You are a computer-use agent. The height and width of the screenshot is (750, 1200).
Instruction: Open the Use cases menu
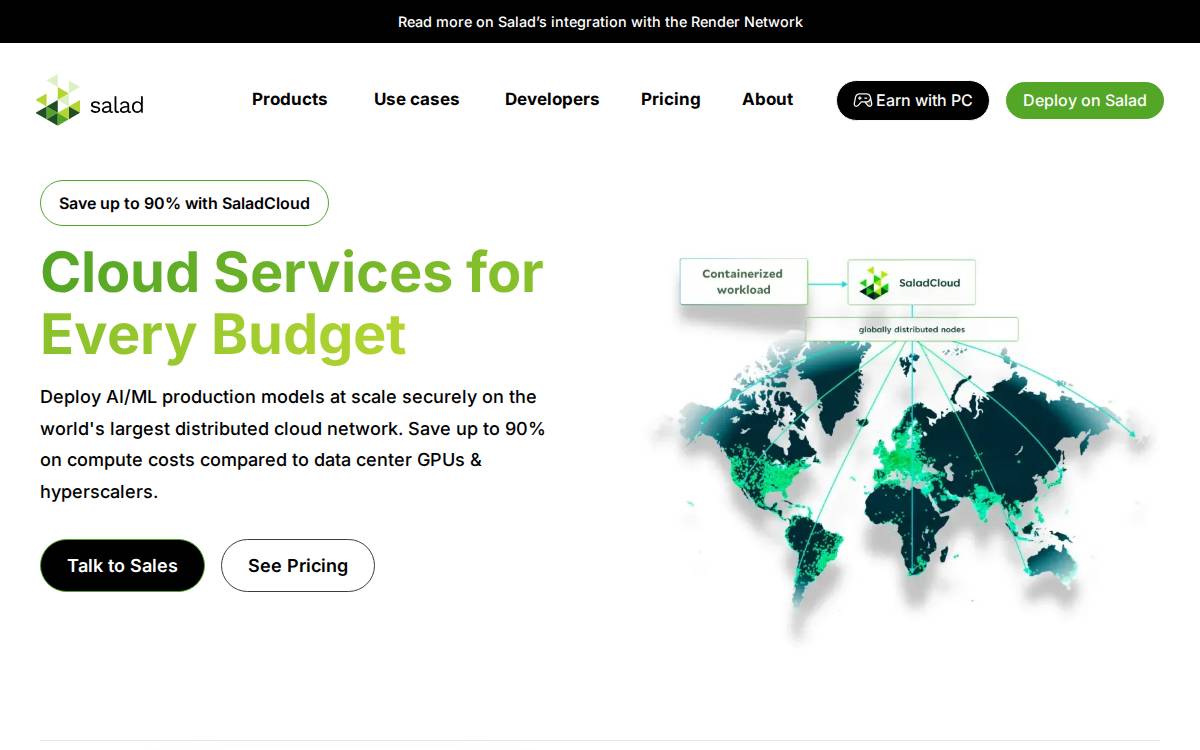[417, 99]
